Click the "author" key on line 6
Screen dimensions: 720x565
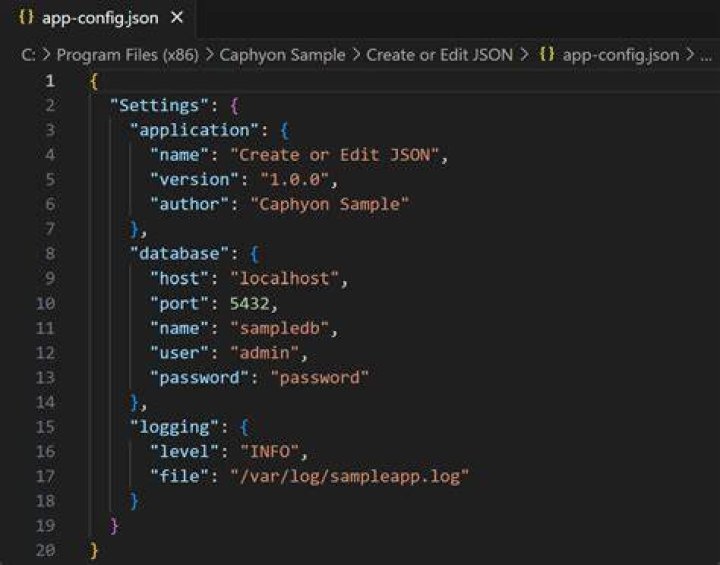click(x=189, y=204)
